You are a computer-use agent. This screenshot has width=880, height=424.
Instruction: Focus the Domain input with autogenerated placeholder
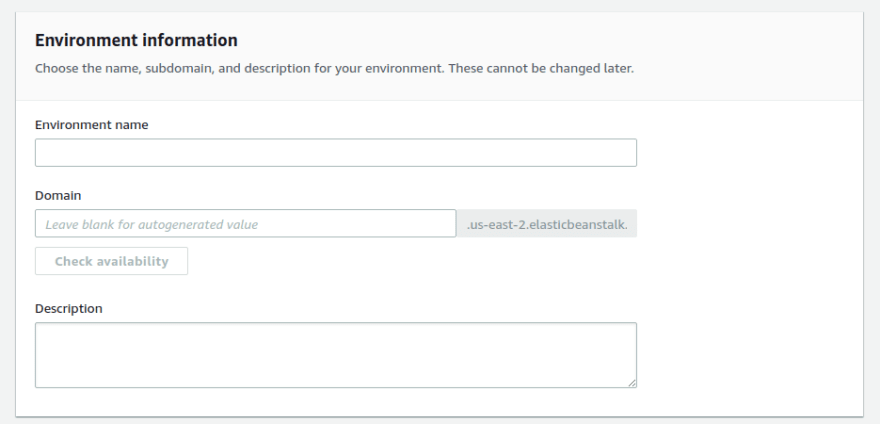pos(245,224)
